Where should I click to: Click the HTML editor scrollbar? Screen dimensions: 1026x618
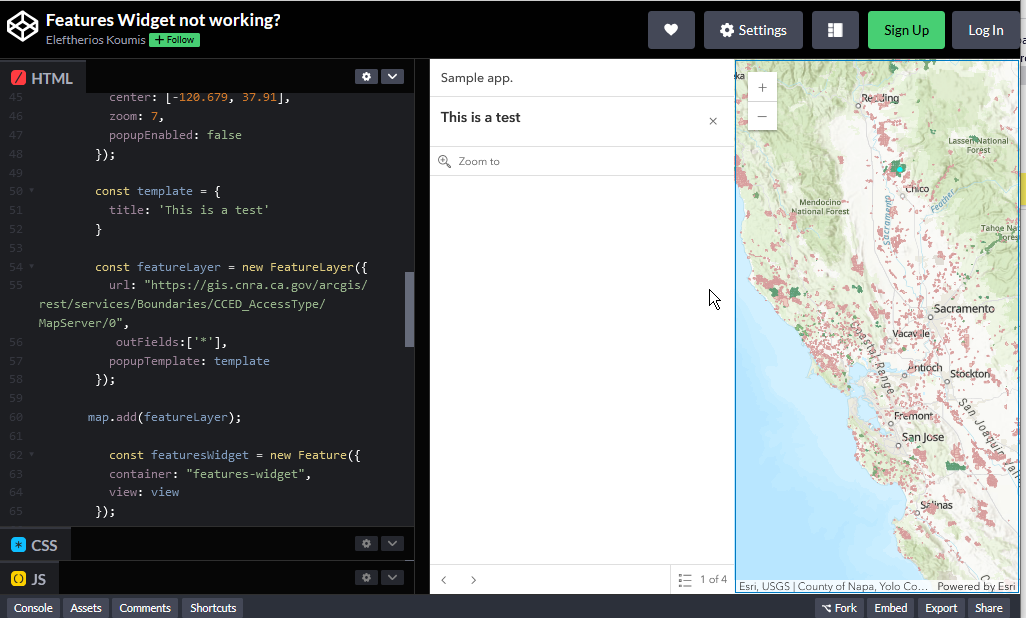point(408,310)
